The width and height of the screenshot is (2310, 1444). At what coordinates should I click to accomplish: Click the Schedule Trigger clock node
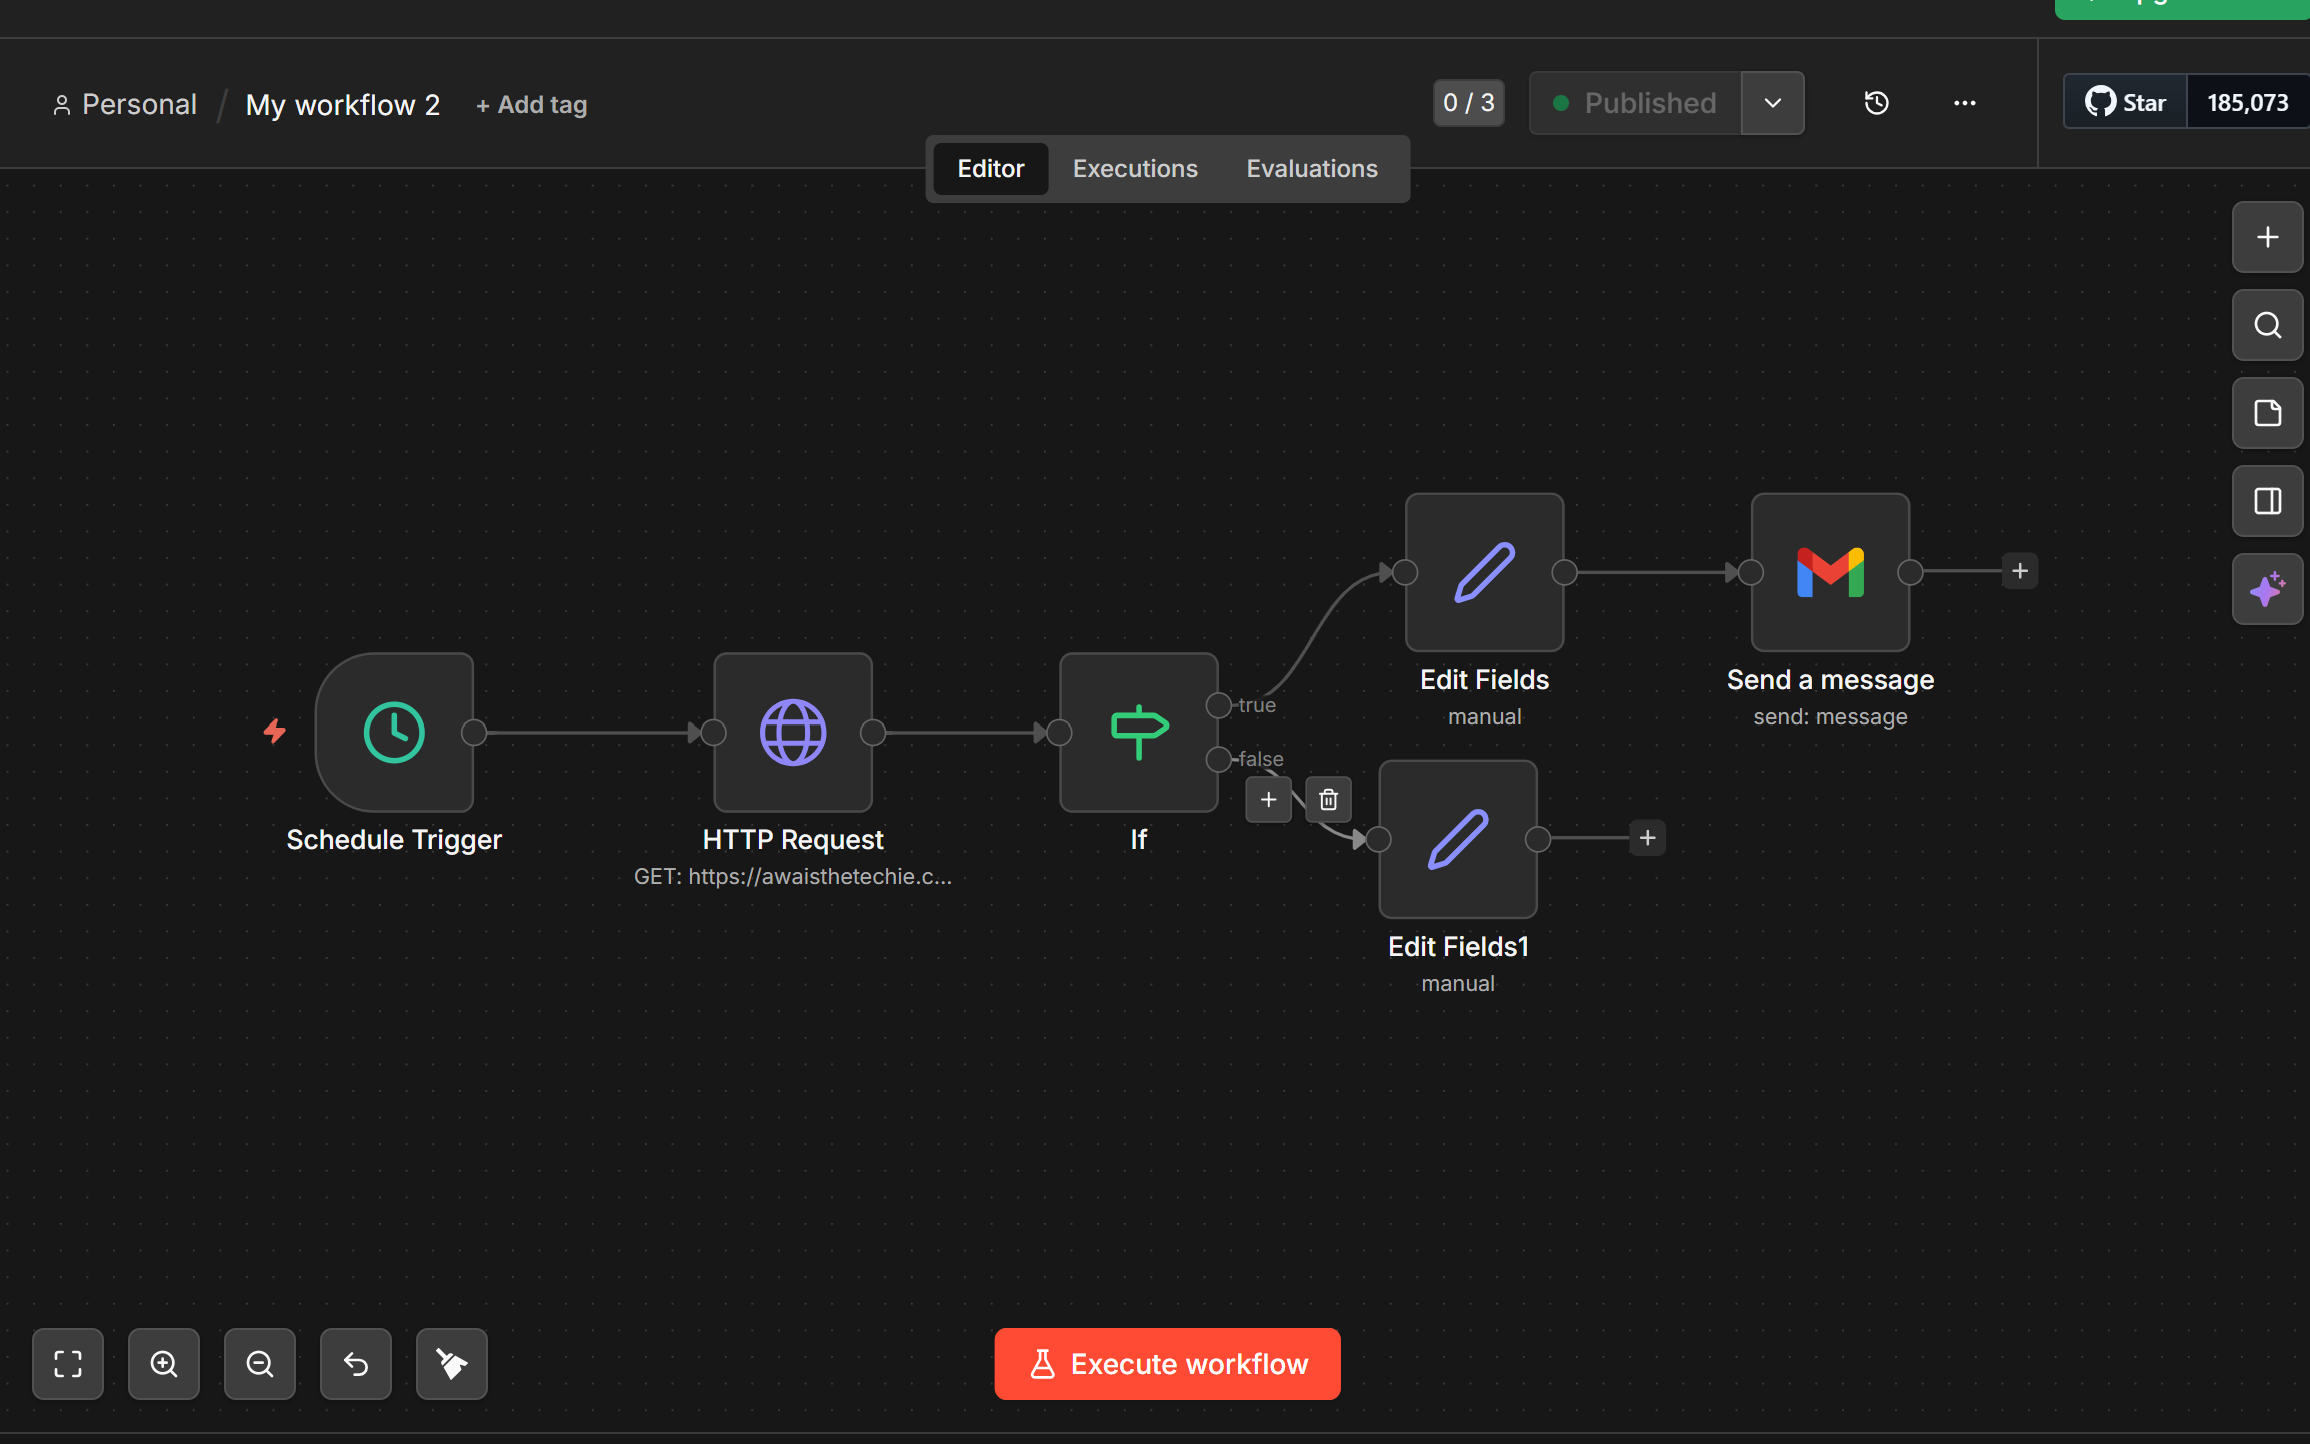(394, 732)
